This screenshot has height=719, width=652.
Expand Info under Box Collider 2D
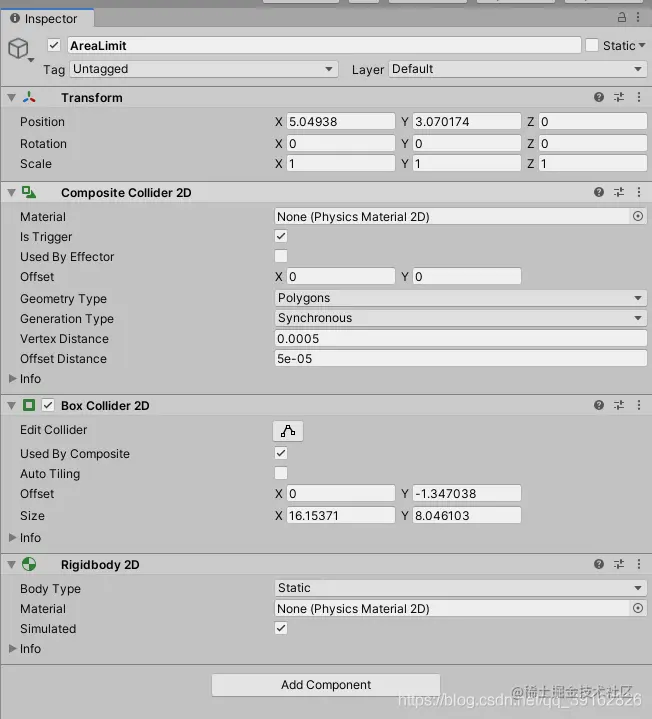click(x=12, y=537)
